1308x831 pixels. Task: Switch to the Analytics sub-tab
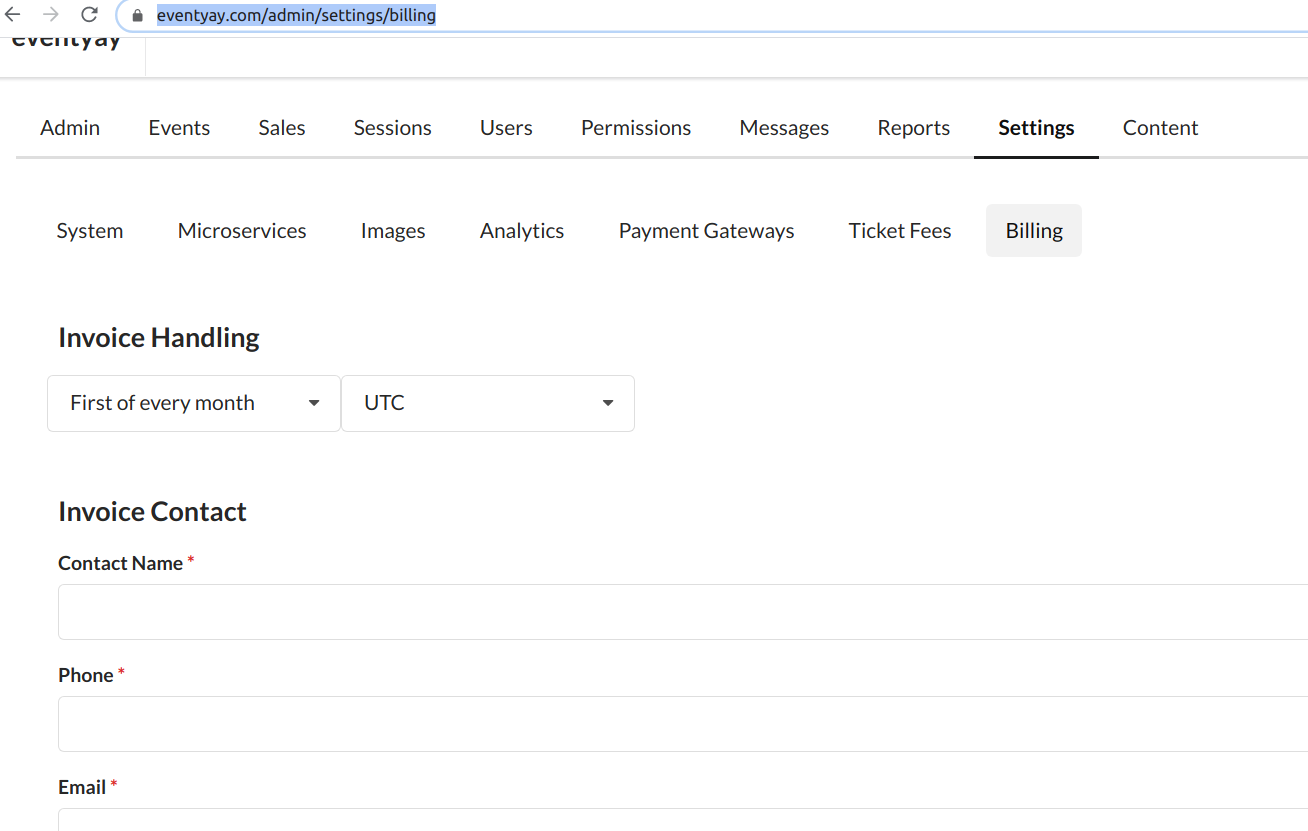[x=522, y=231]
